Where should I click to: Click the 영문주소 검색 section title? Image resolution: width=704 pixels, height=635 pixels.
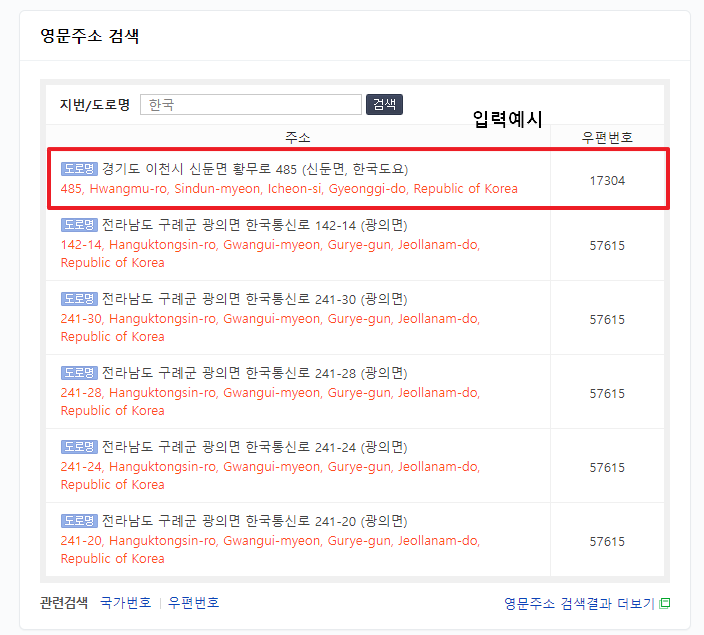pyautogui.click(x=90, y=36)
